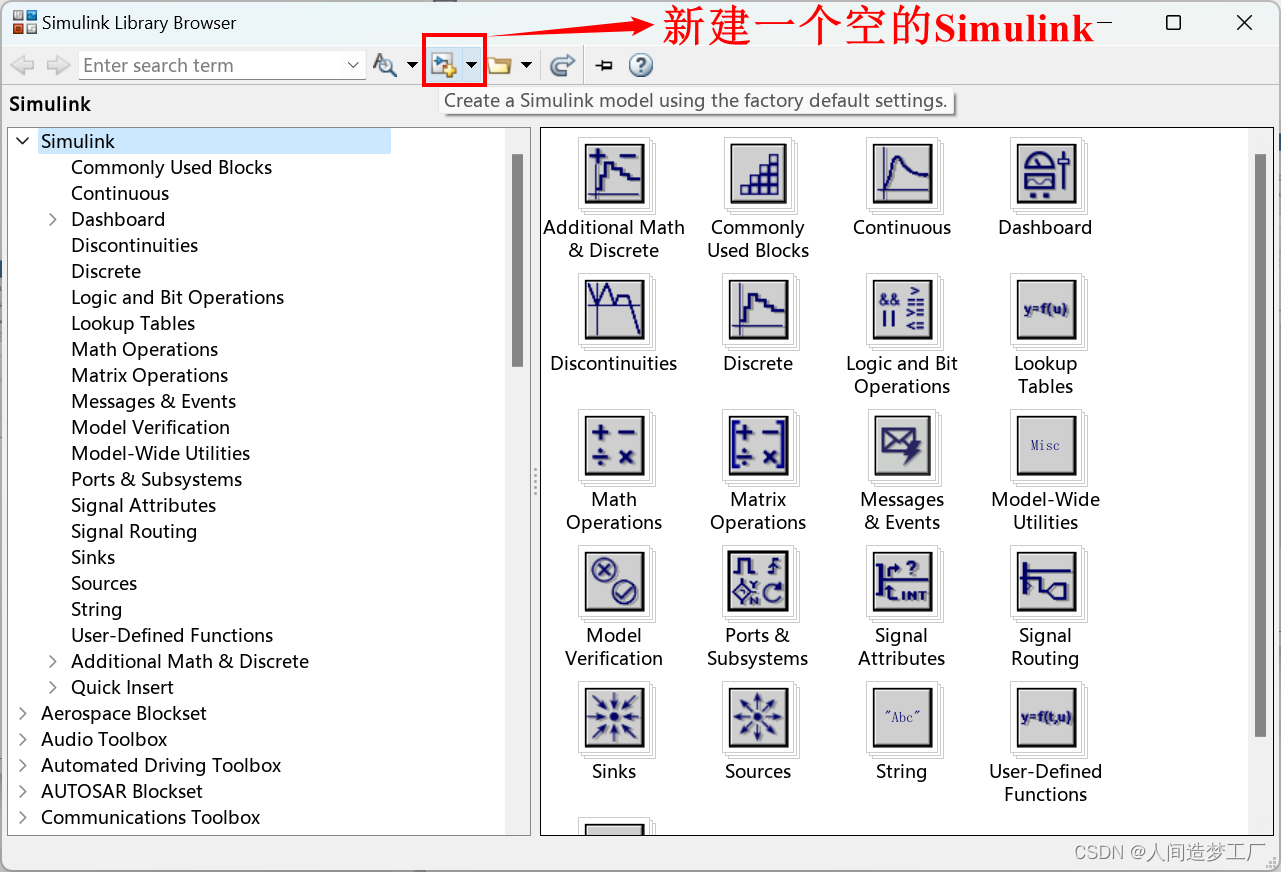Expand the Automated Driving Toolbox node
The height and width of the screenshot is (872, 1281).
coord(23,766)
